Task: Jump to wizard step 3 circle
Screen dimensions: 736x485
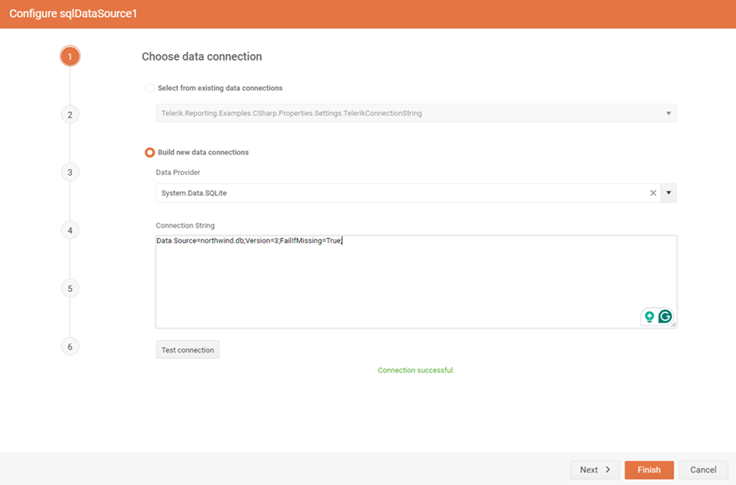Action: pos(70,172)
